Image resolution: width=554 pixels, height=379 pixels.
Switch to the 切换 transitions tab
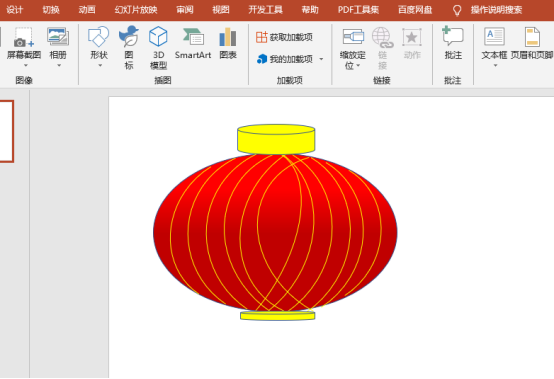pyautogui.click(x=51, y=10)
